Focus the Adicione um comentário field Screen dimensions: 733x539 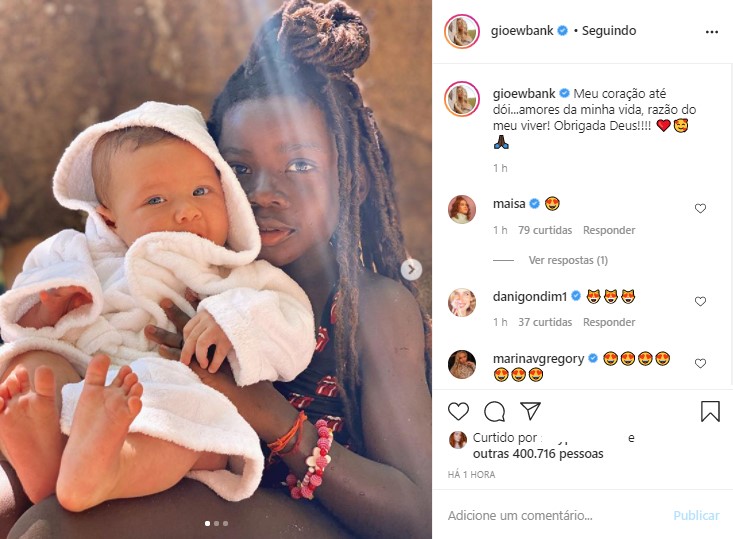click(x=556, y=515)
